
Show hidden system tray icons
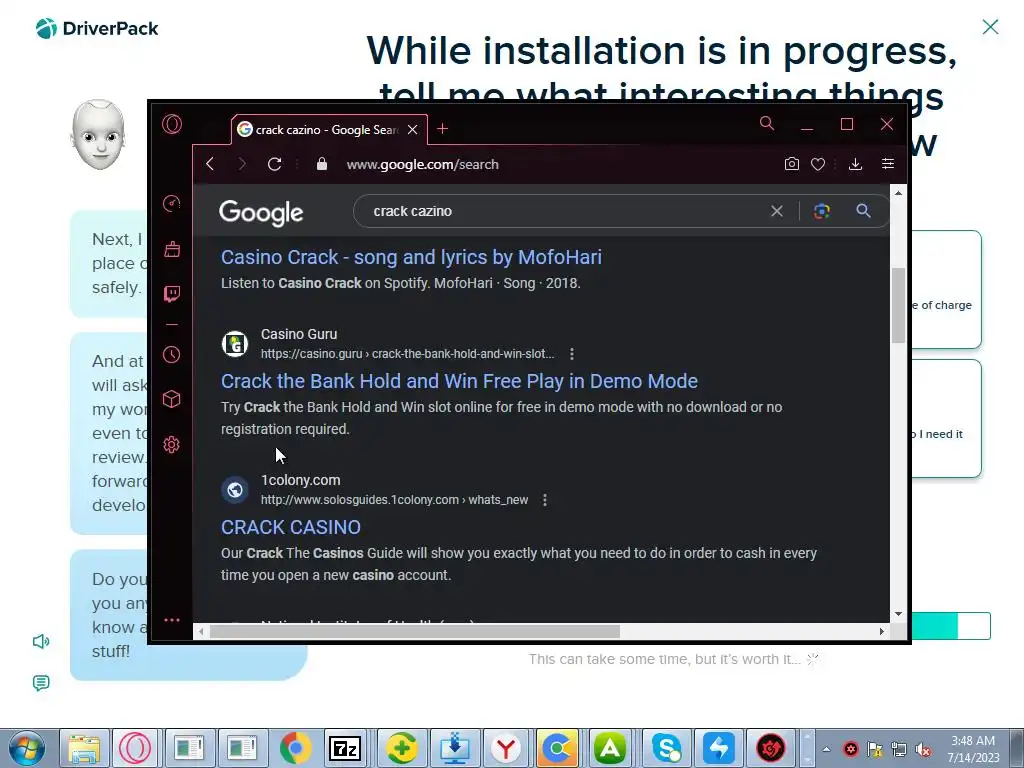(x=827, y=749)
